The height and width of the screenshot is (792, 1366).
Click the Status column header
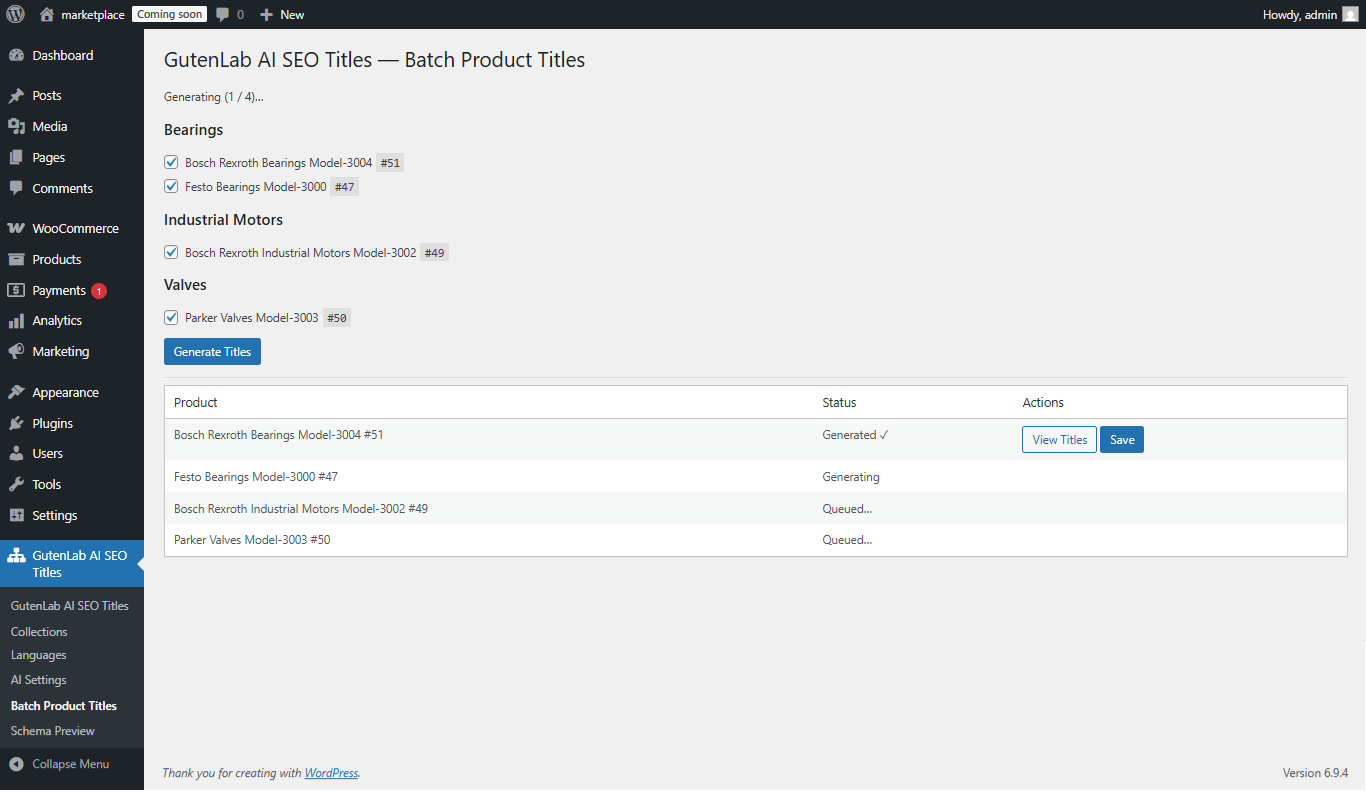tap(839, 402)
